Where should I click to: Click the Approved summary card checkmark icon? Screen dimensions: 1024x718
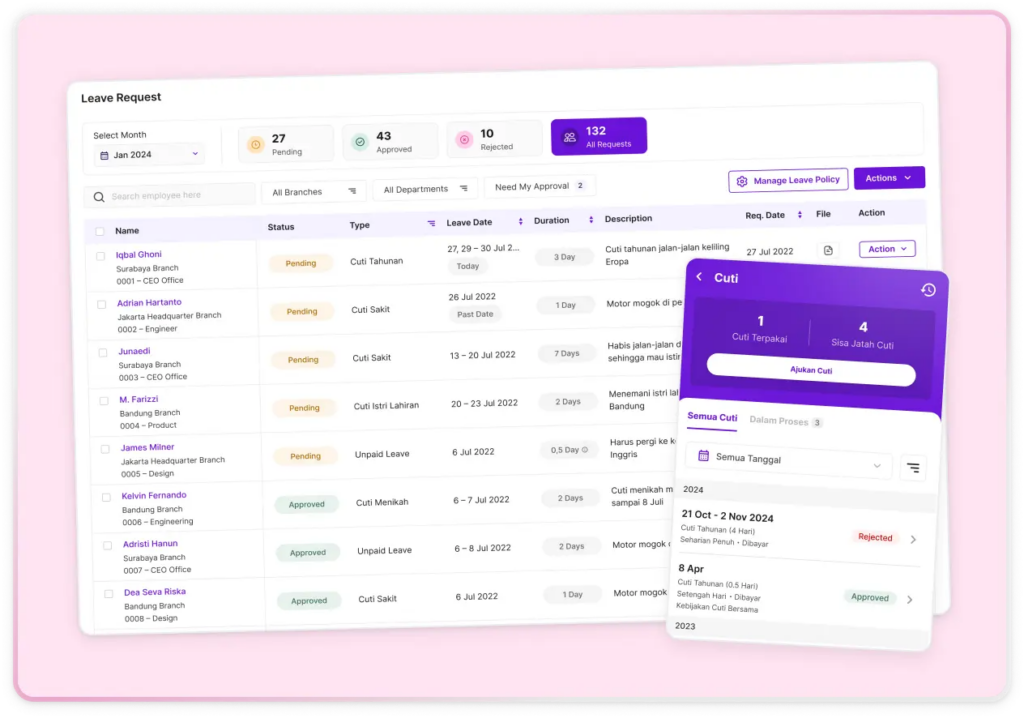(360, 143)
